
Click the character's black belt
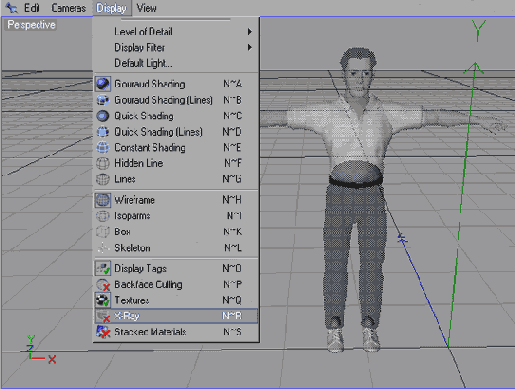pyautogui.click(x=355, y=182)
